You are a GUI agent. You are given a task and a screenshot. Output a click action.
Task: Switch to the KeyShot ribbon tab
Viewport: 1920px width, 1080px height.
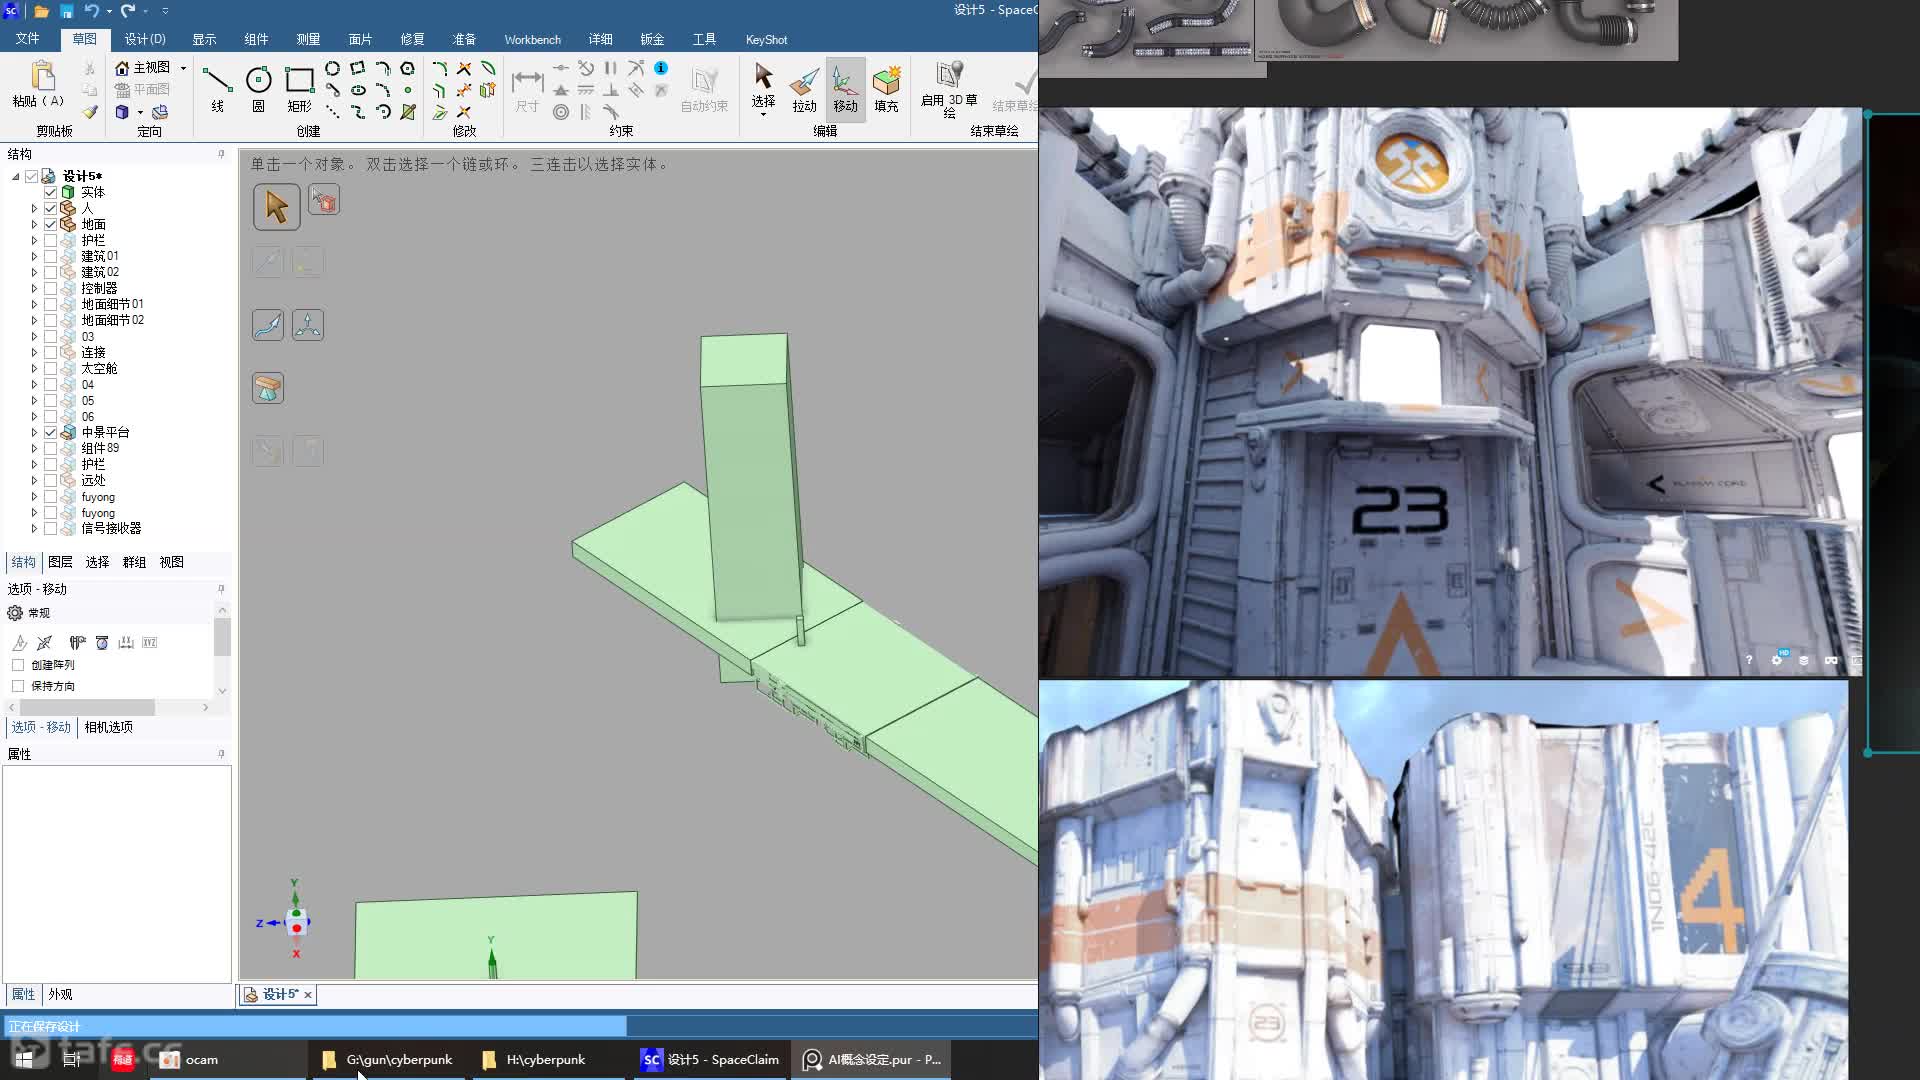(x=766, y=39)
